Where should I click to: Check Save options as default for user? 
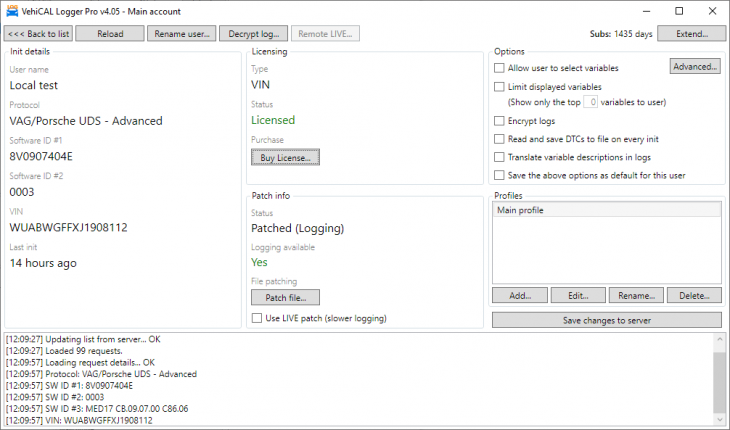pos(500,175)
